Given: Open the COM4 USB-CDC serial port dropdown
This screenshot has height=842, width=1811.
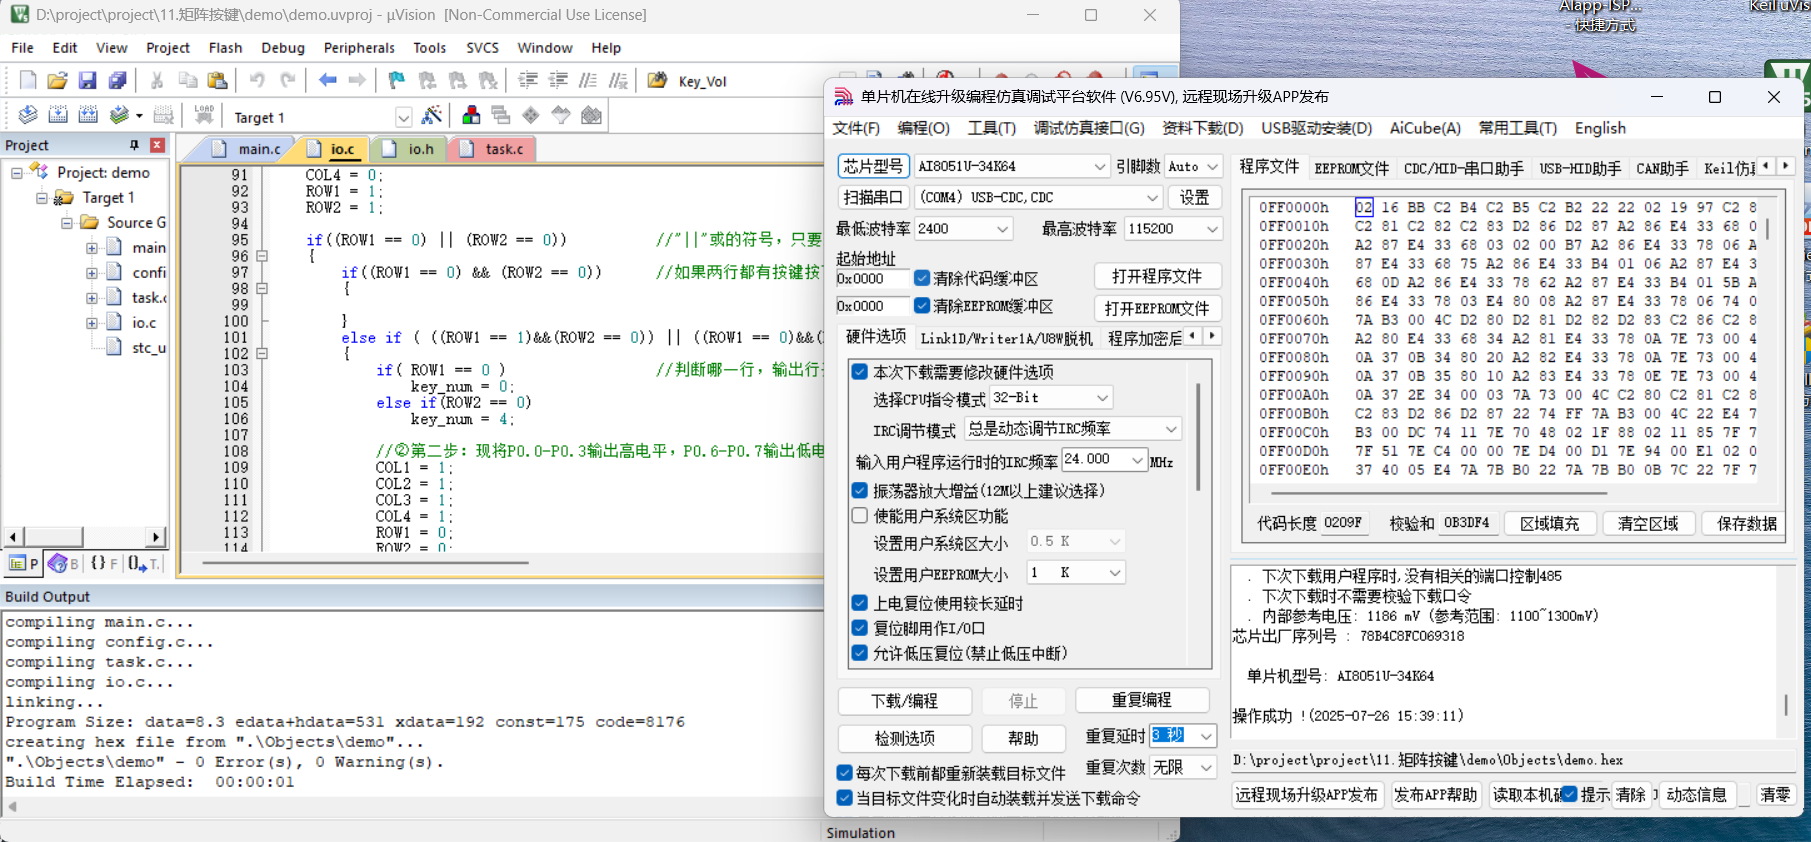Looking at the screenshot, I should click(1039, 197).
